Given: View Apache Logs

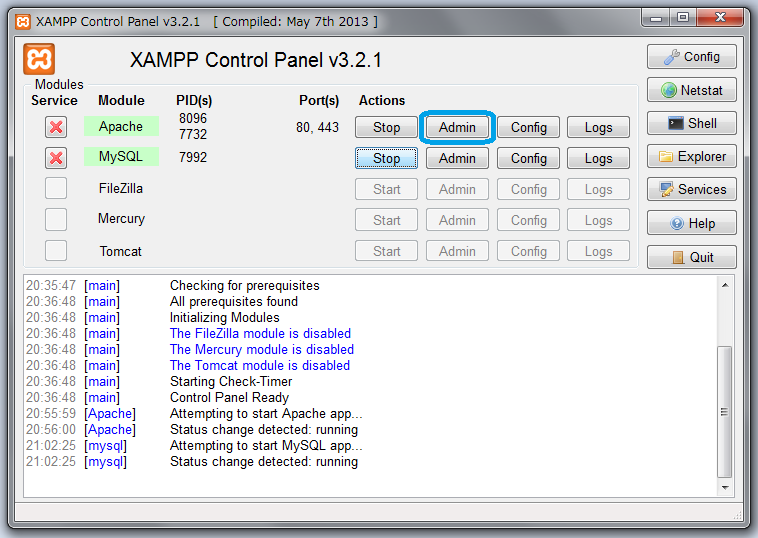Looking at the screenshot, I should [598, 127].
